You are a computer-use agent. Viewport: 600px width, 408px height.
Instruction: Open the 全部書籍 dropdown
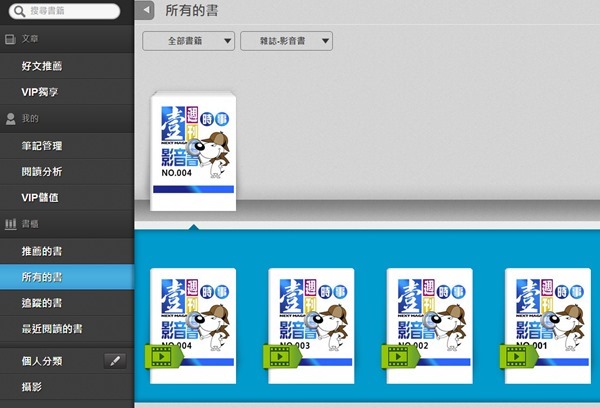(x=188, y=41)
